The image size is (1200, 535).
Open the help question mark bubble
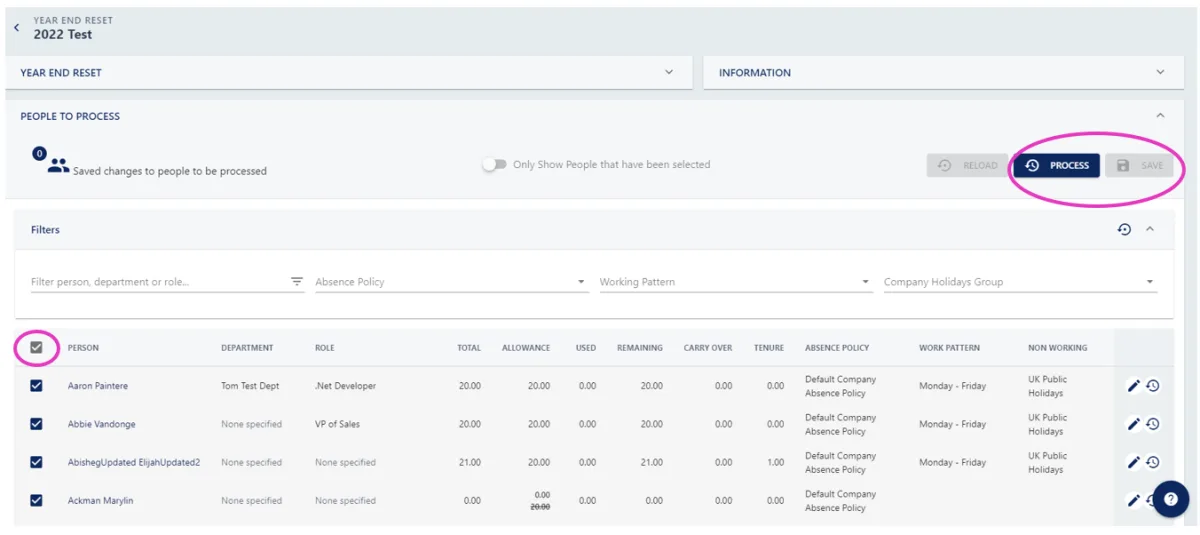coord(1170,498)
